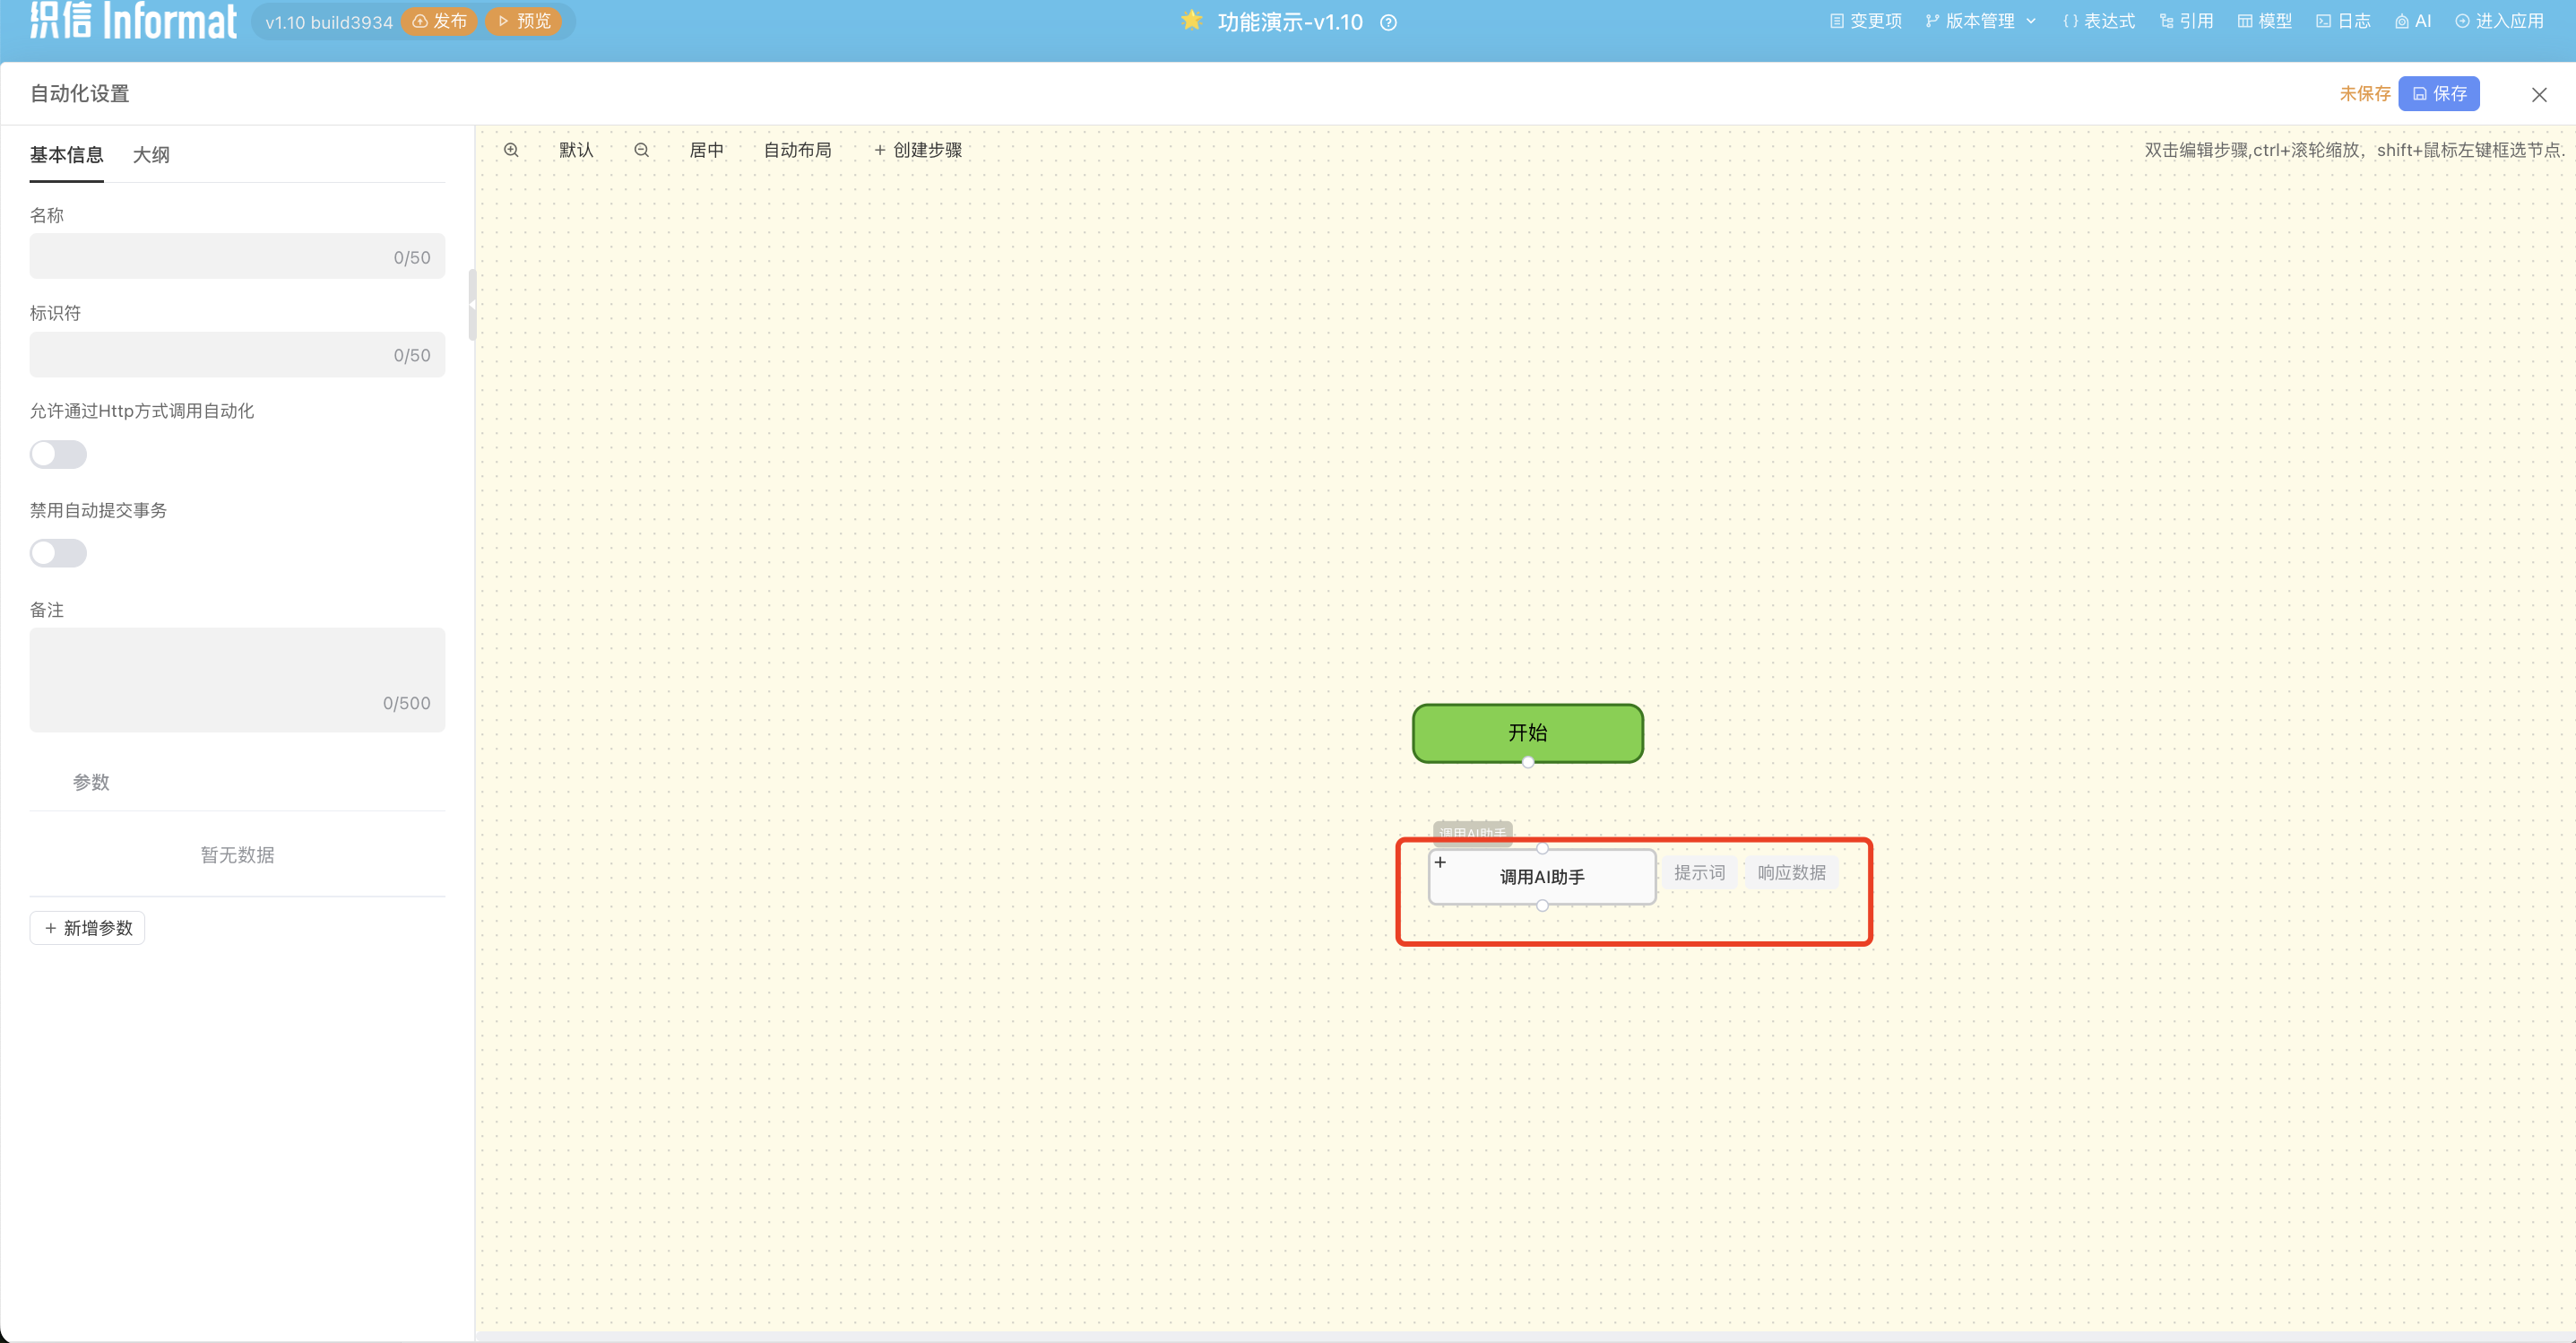
Task: Open the AI assistant in top bar
Action: pos(2413,21)
